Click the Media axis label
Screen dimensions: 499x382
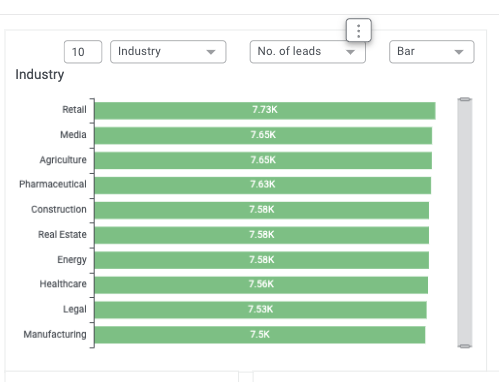73,134
